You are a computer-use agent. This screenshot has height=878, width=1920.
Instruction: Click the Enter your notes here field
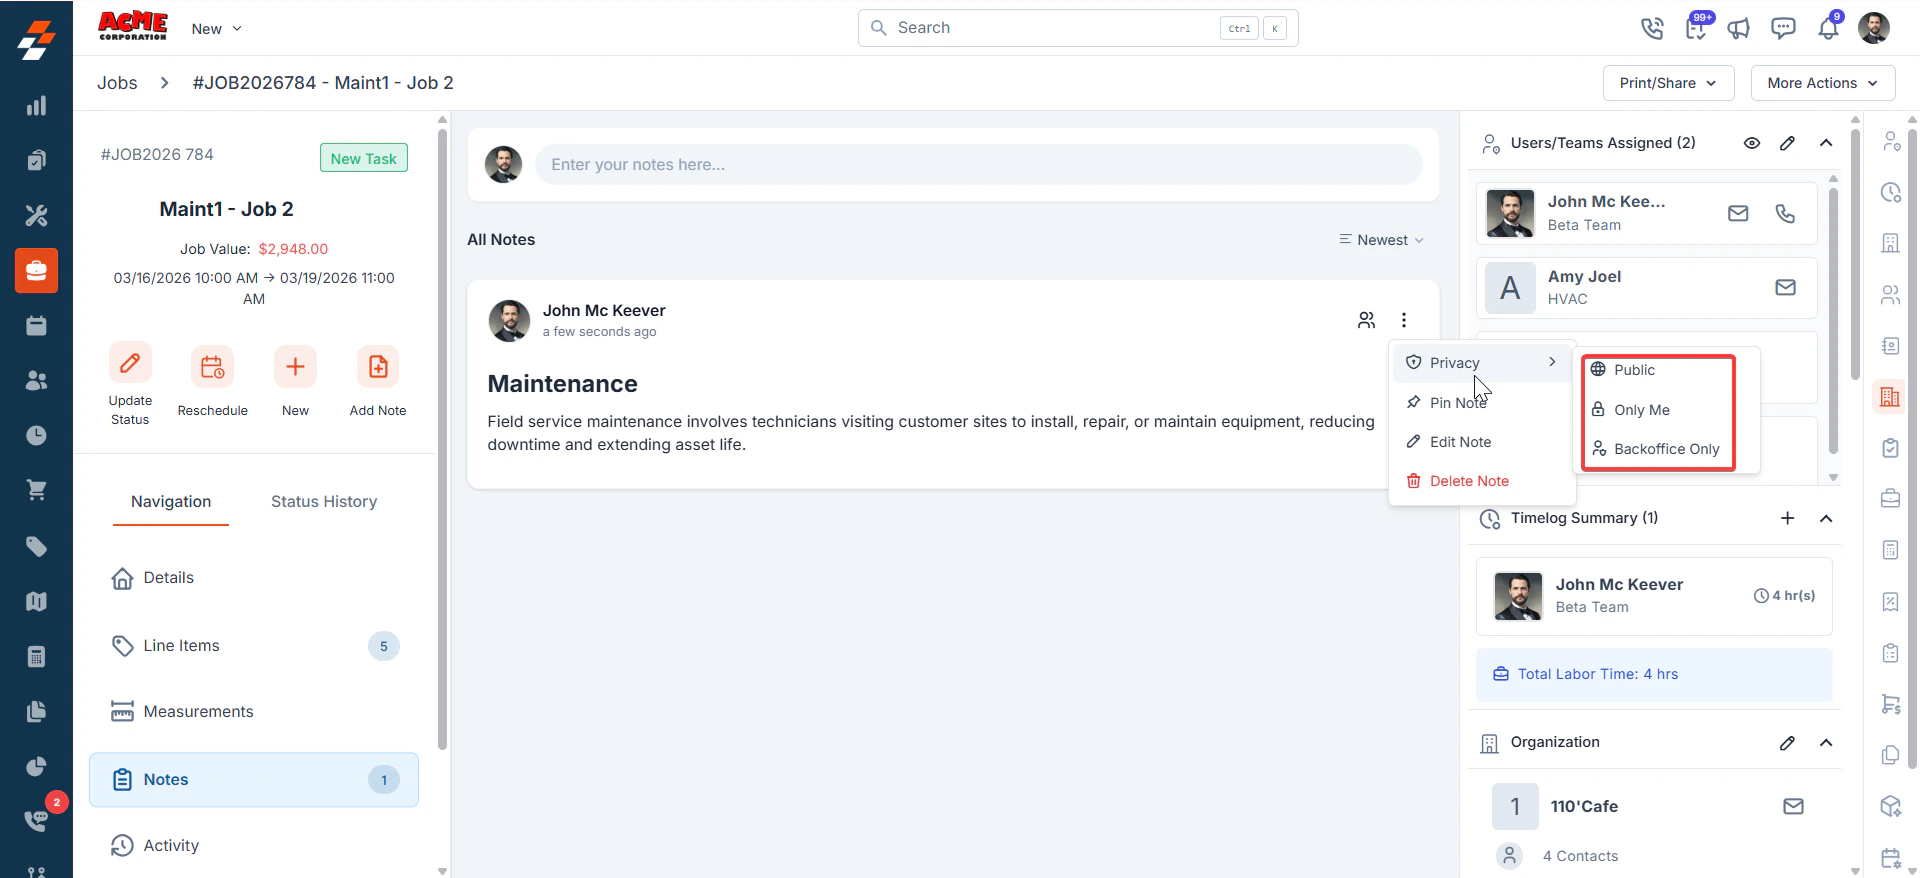[978, 164]
